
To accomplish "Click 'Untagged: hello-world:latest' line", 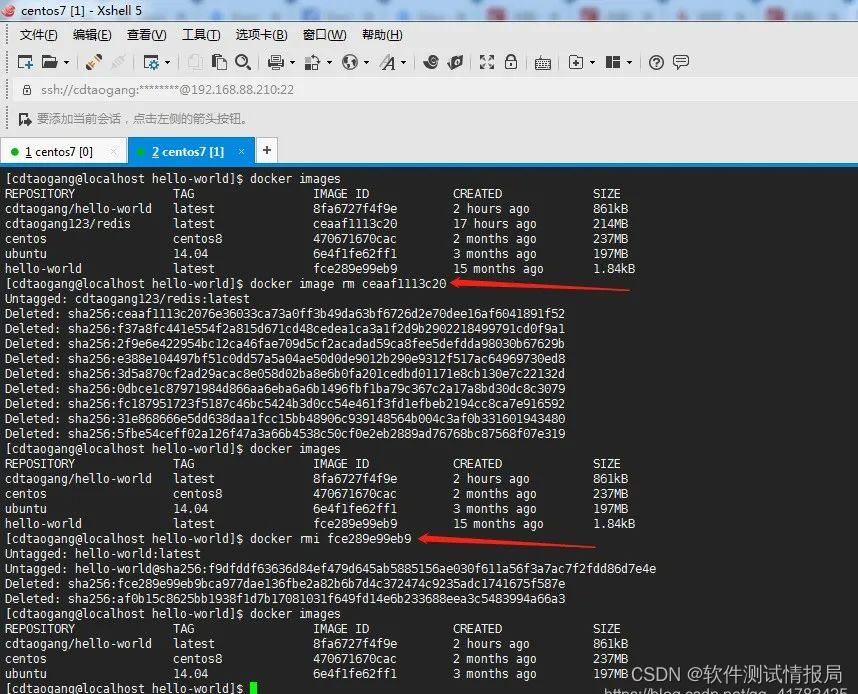I will [x=103, y=554].
